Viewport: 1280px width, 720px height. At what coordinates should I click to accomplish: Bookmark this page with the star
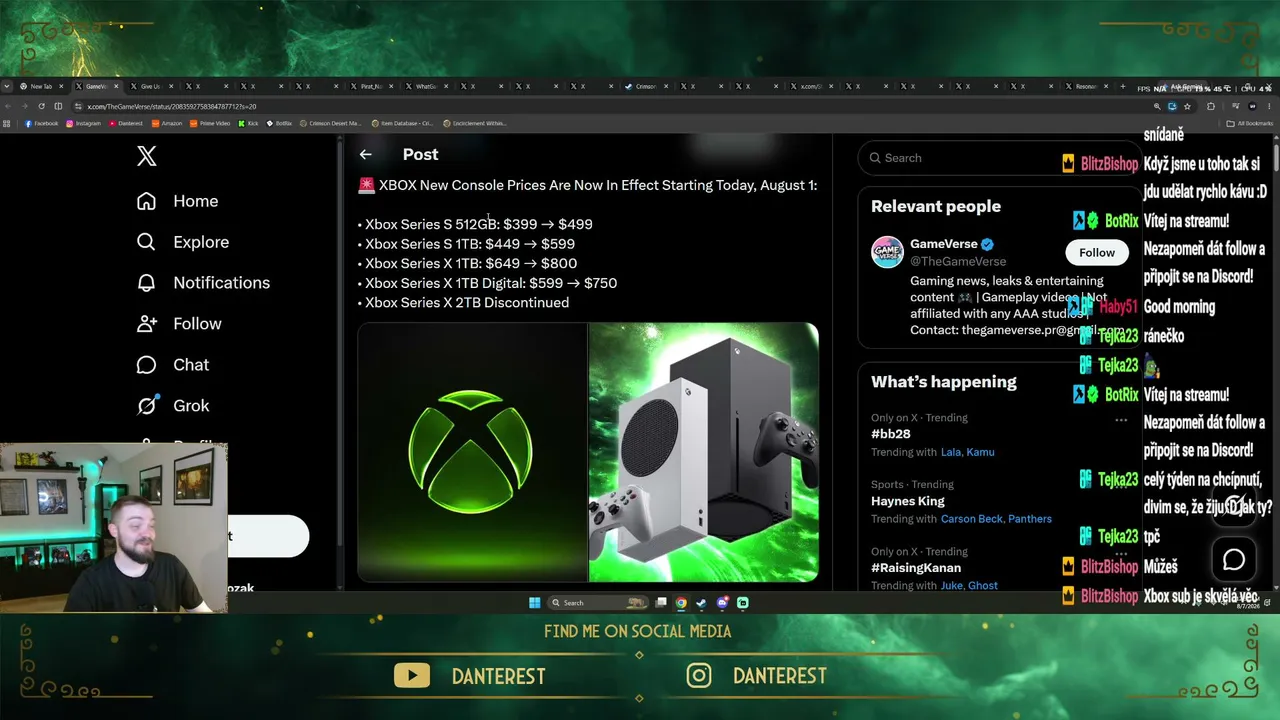tap(1187, 106)
